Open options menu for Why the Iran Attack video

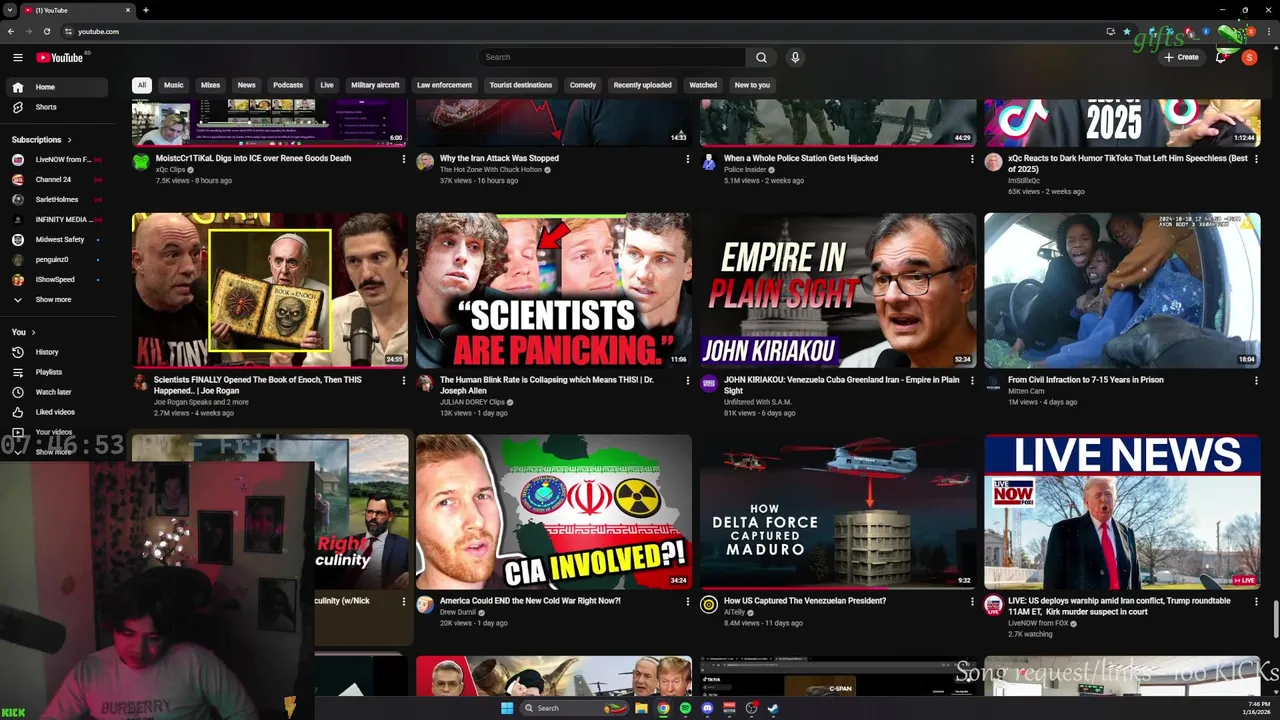pyautogui.click(x=688, y=159)
